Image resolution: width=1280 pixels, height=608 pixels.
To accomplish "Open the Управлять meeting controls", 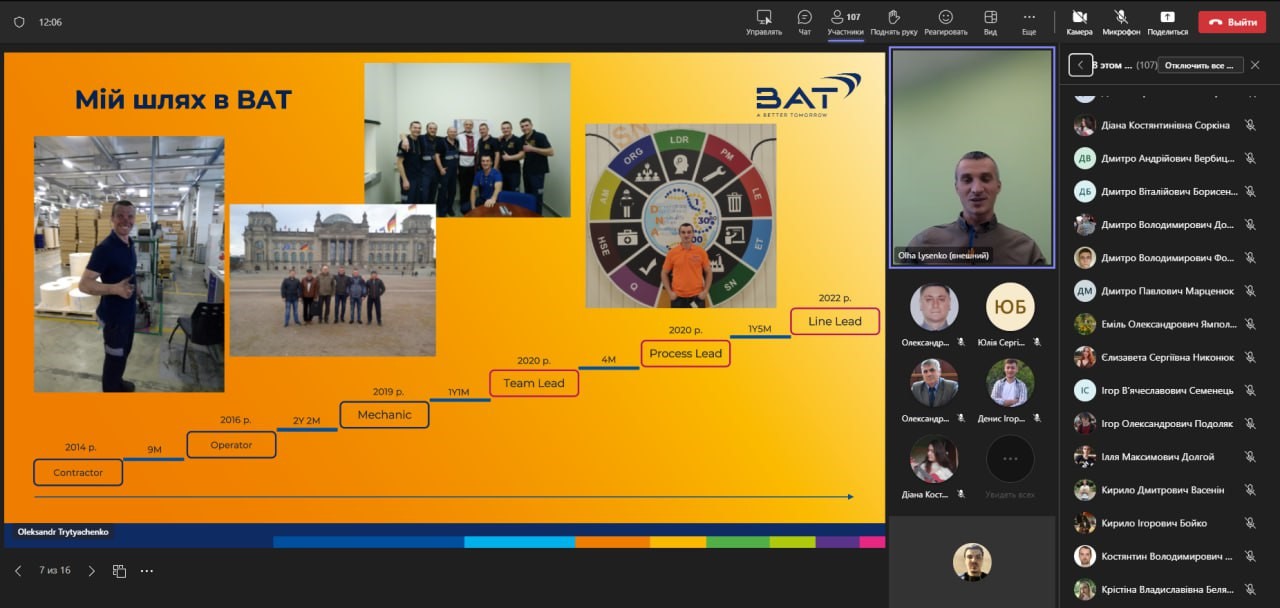I will click(764, 22).
